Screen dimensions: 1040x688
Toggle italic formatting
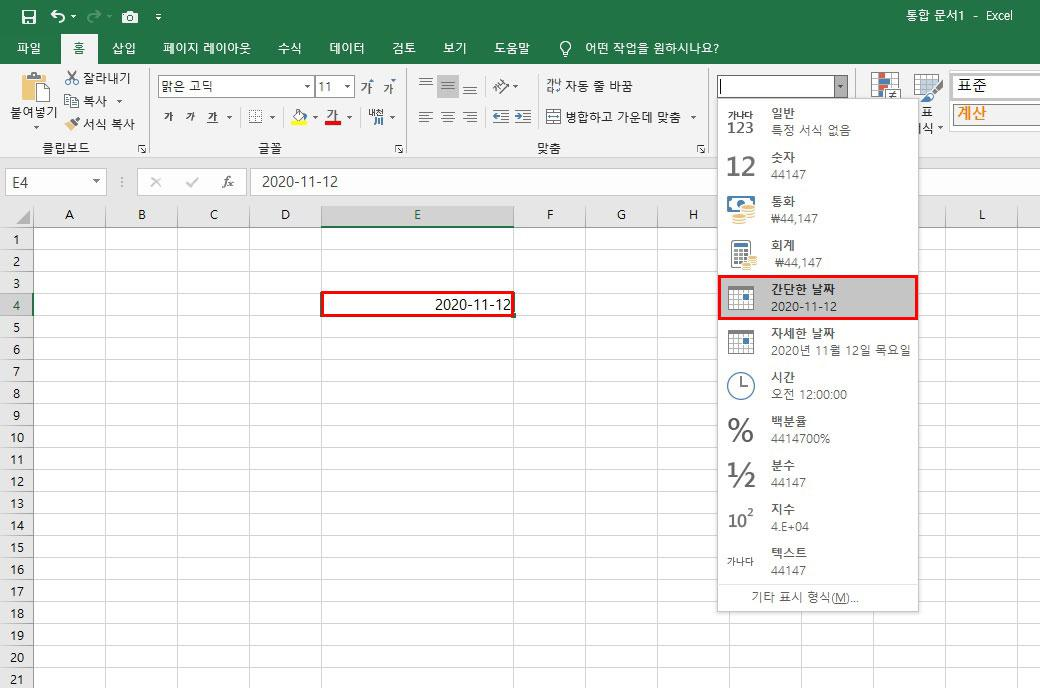(x=190, y=117)
